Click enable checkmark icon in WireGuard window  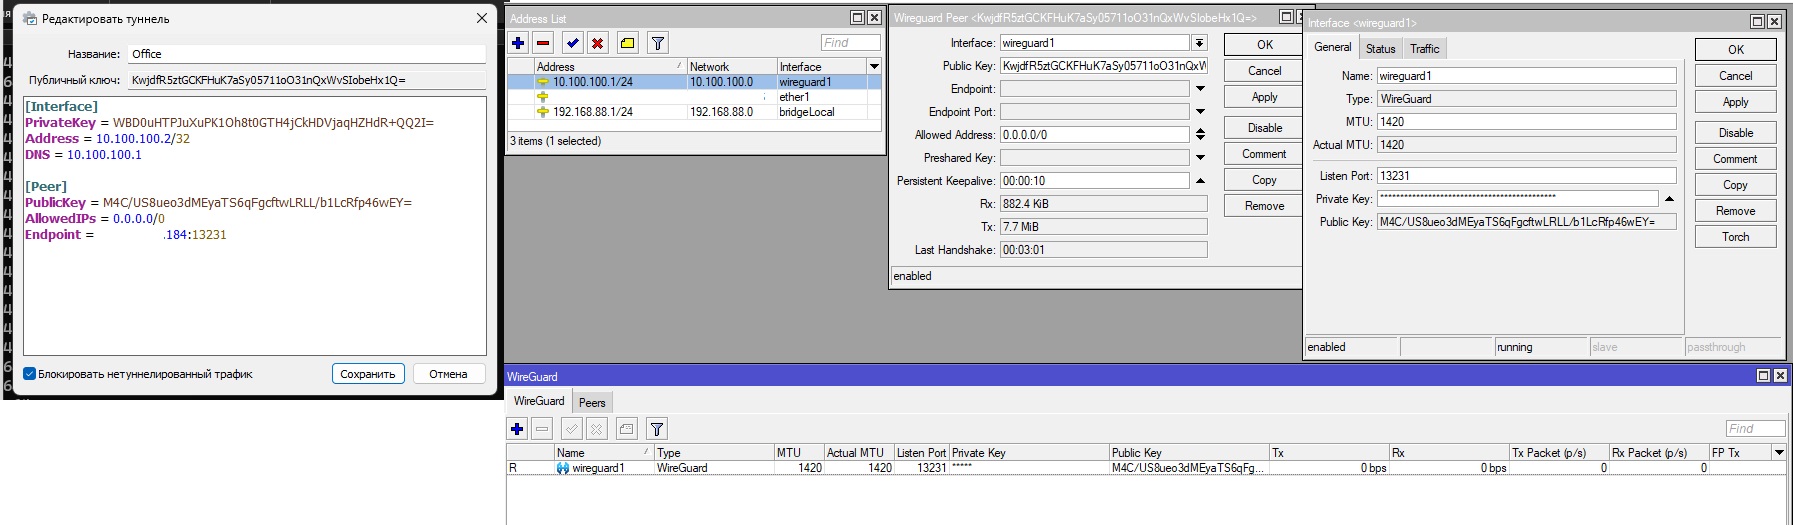click(x=571, y=429)
